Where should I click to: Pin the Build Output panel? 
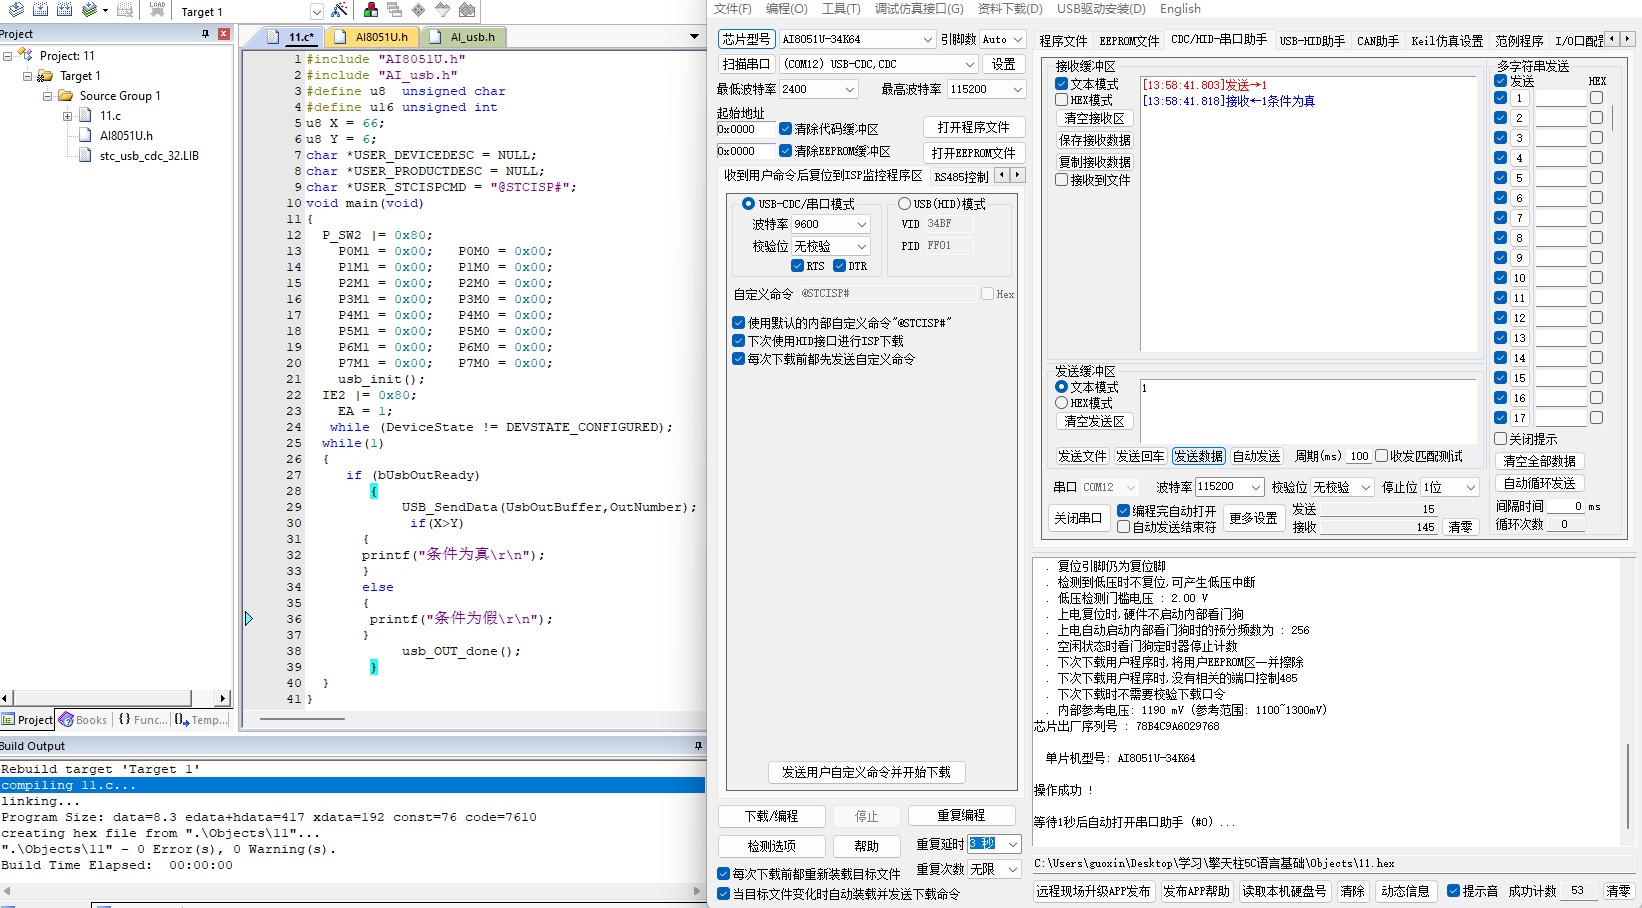(x=698, y=746)
